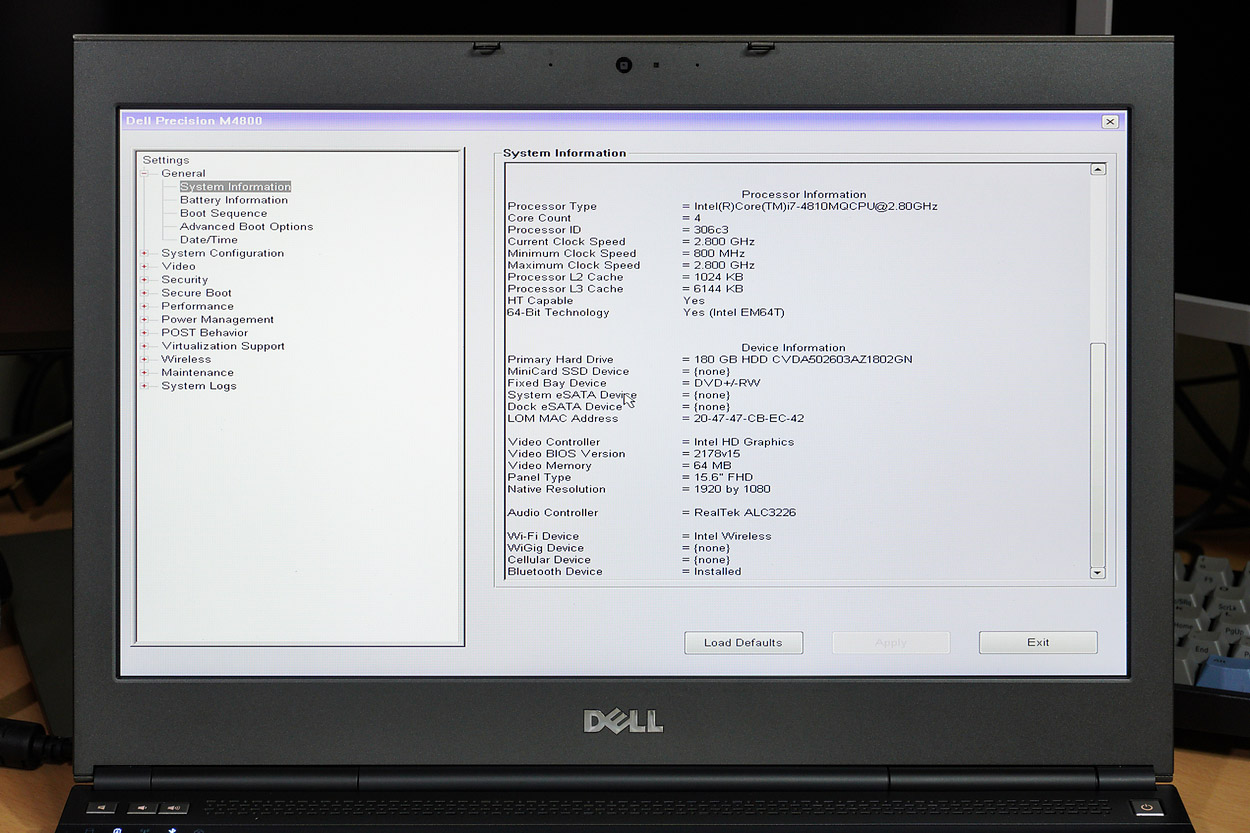The width and height of the screenshot is (1250, 833).
Task: Select System Configuration label
Action: coord(223,253)
